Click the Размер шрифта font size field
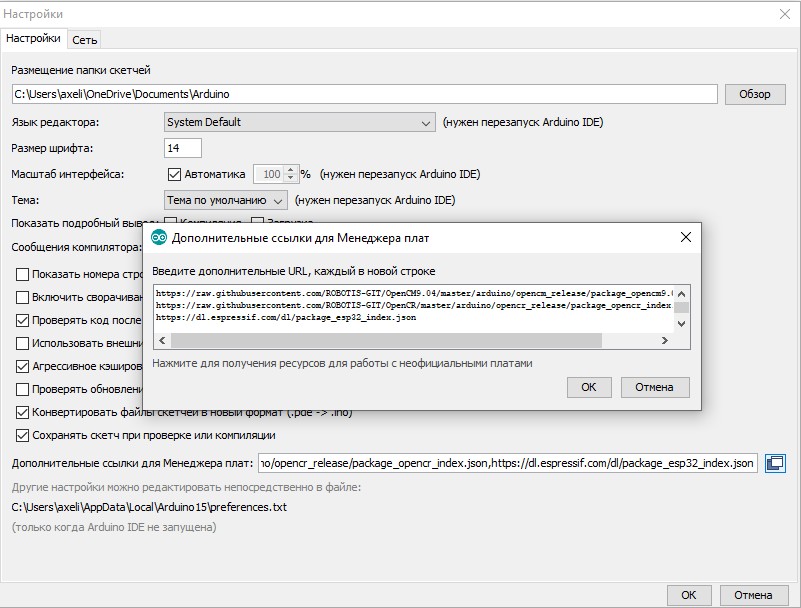Viewport: 801px width, 608px height. pos(183,148)
